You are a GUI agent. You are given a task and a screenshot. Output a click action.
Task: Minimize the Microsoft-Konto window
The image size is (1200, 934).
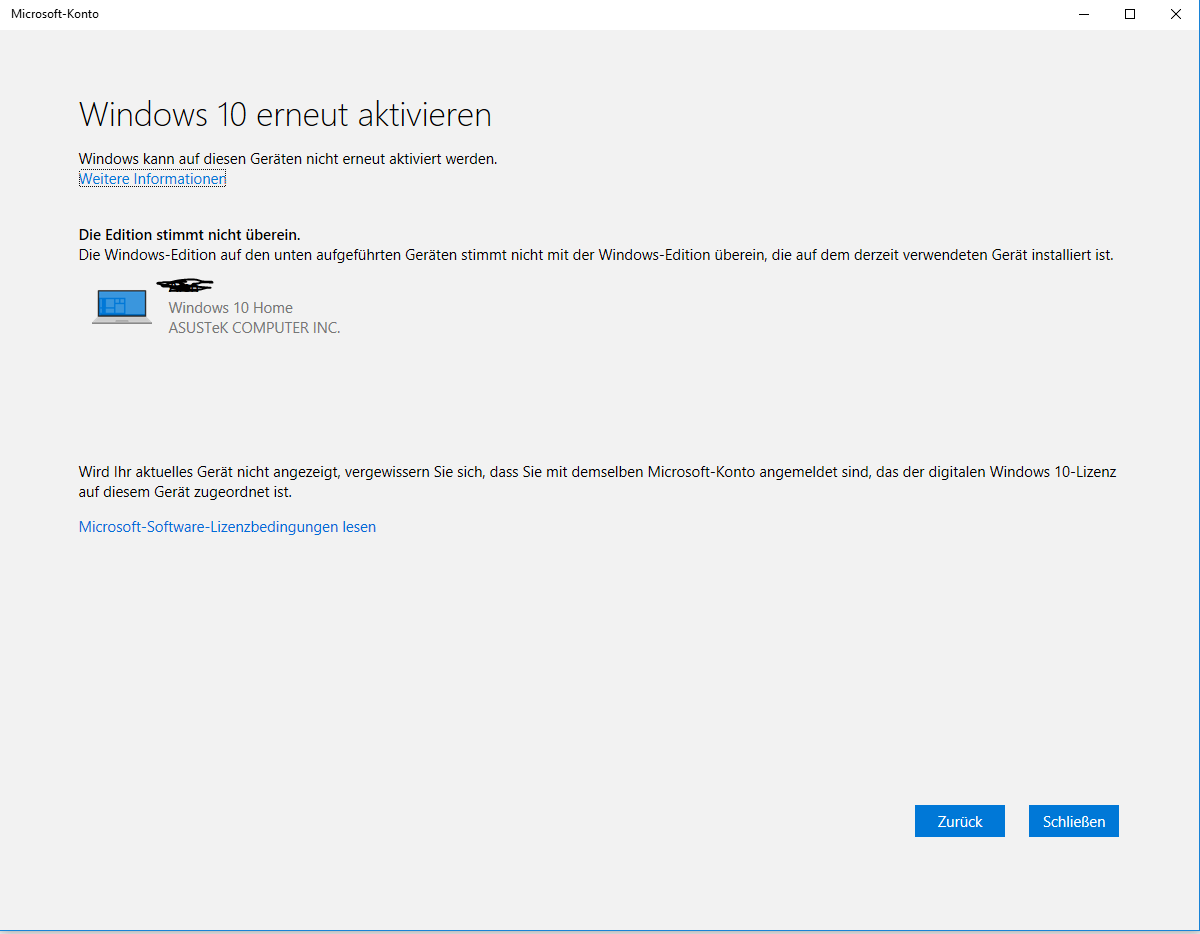(x=1084, y=14)
